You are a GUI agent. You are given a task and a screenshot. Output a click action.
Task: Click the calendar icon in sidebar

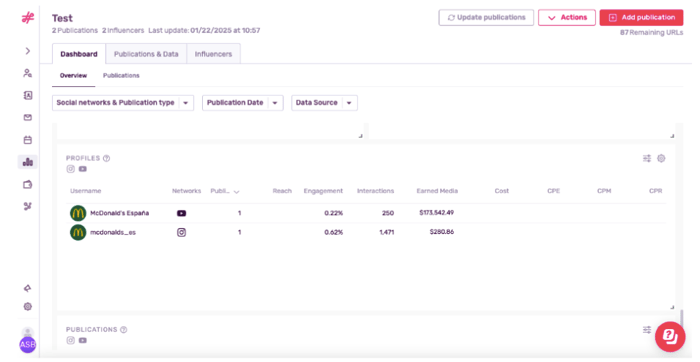[28, 140]
